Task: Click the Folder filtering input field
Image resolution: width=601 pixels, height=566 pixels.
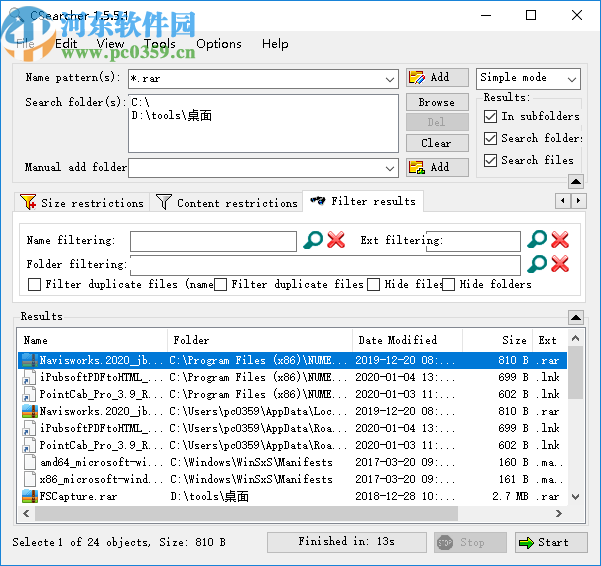Action: (325, 265)
